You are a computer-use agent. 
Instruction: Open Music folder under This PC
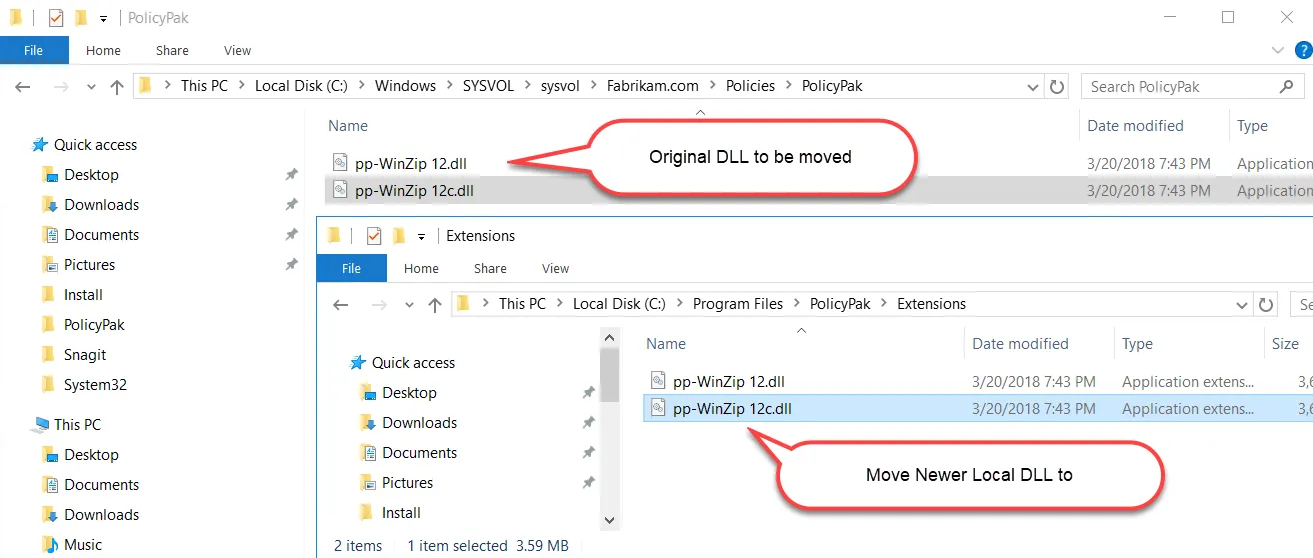pos(83,544)
